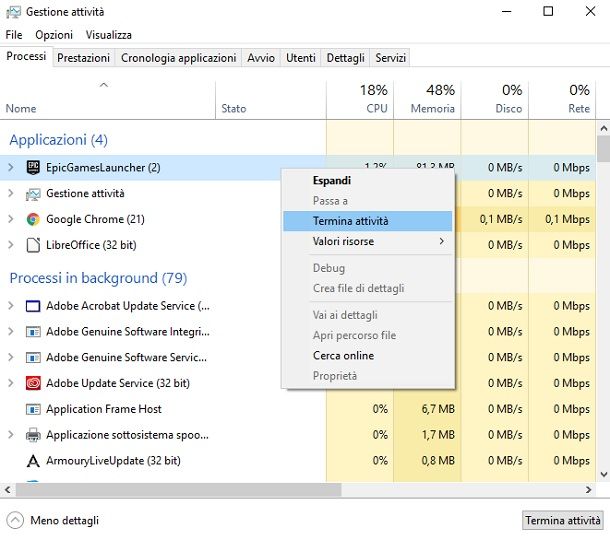Screen dimensions: 610x540
Task: Maximize the Gestione attività window
Action: (548, 11)
